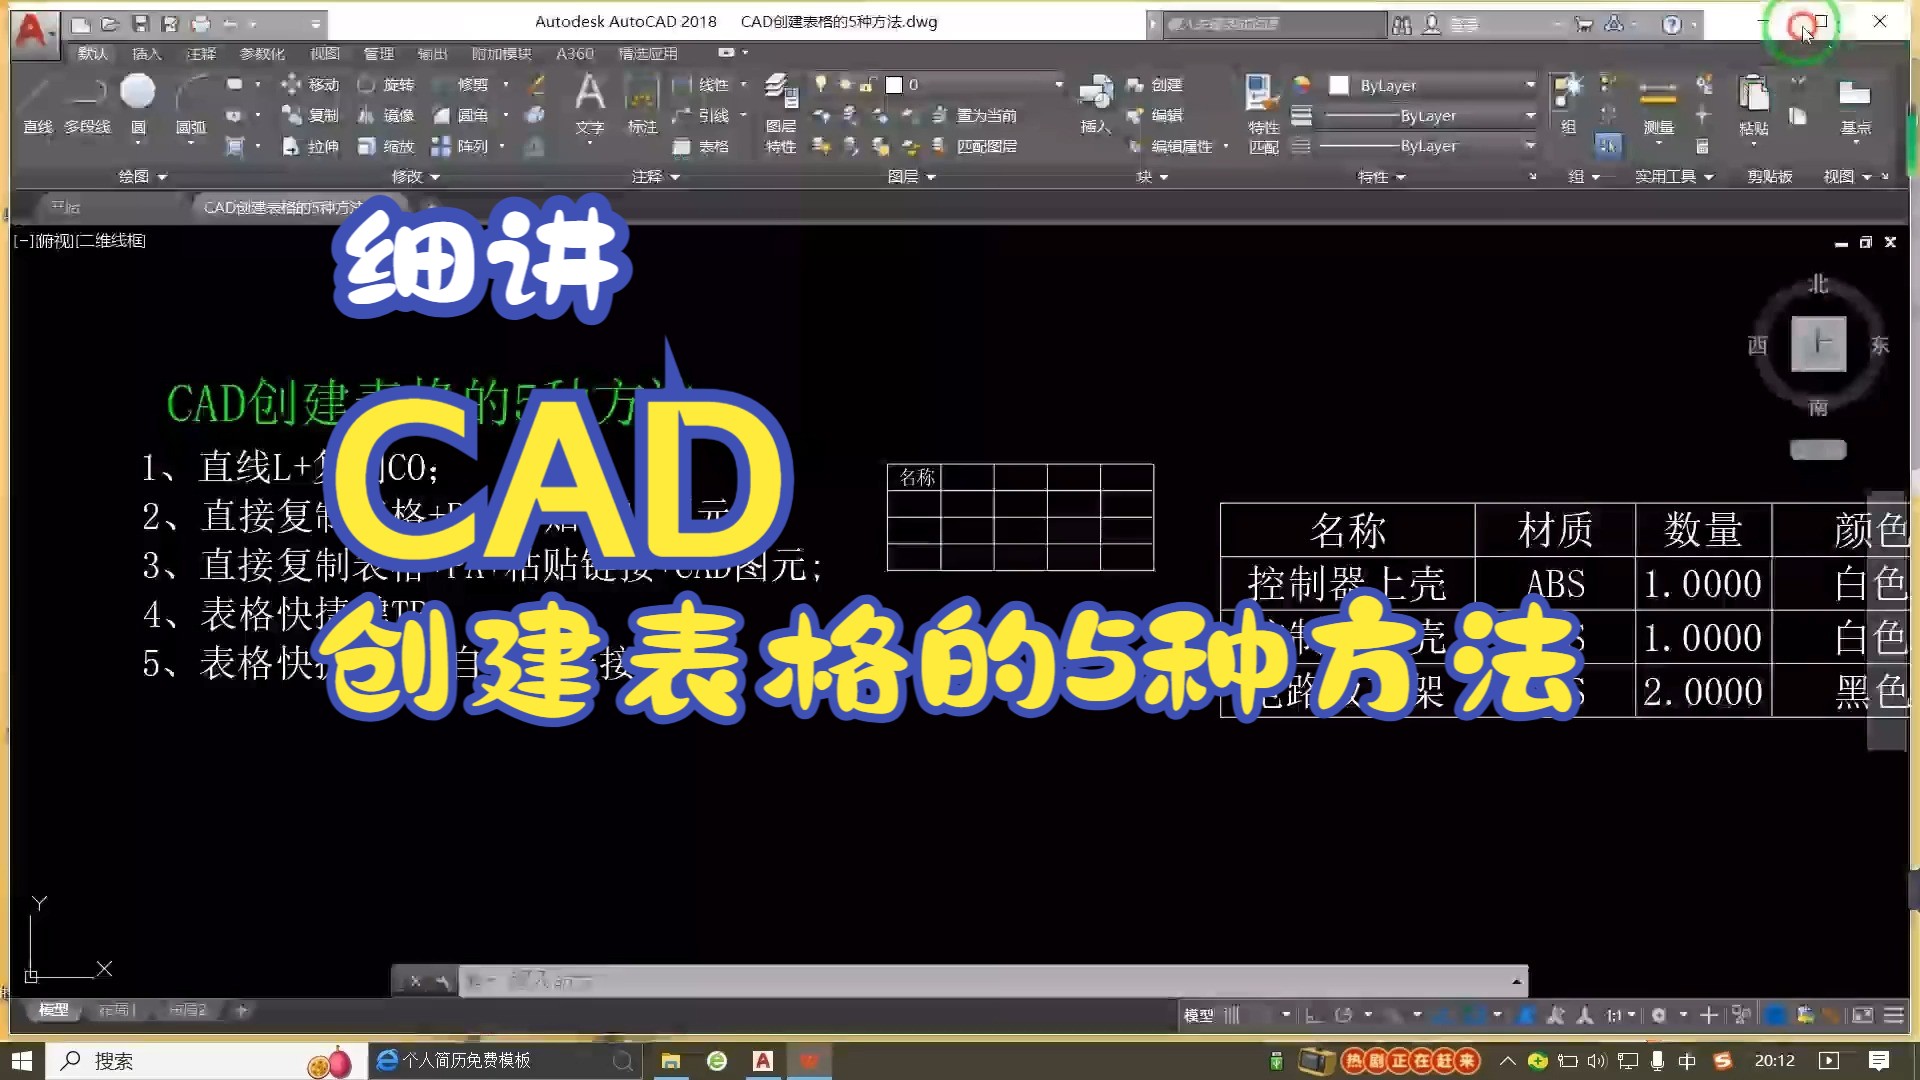Image resolution: width=1920 pixels, height=1080 pixels.
Task: Activate the Move (移动) command
Action: coord(311,85)
